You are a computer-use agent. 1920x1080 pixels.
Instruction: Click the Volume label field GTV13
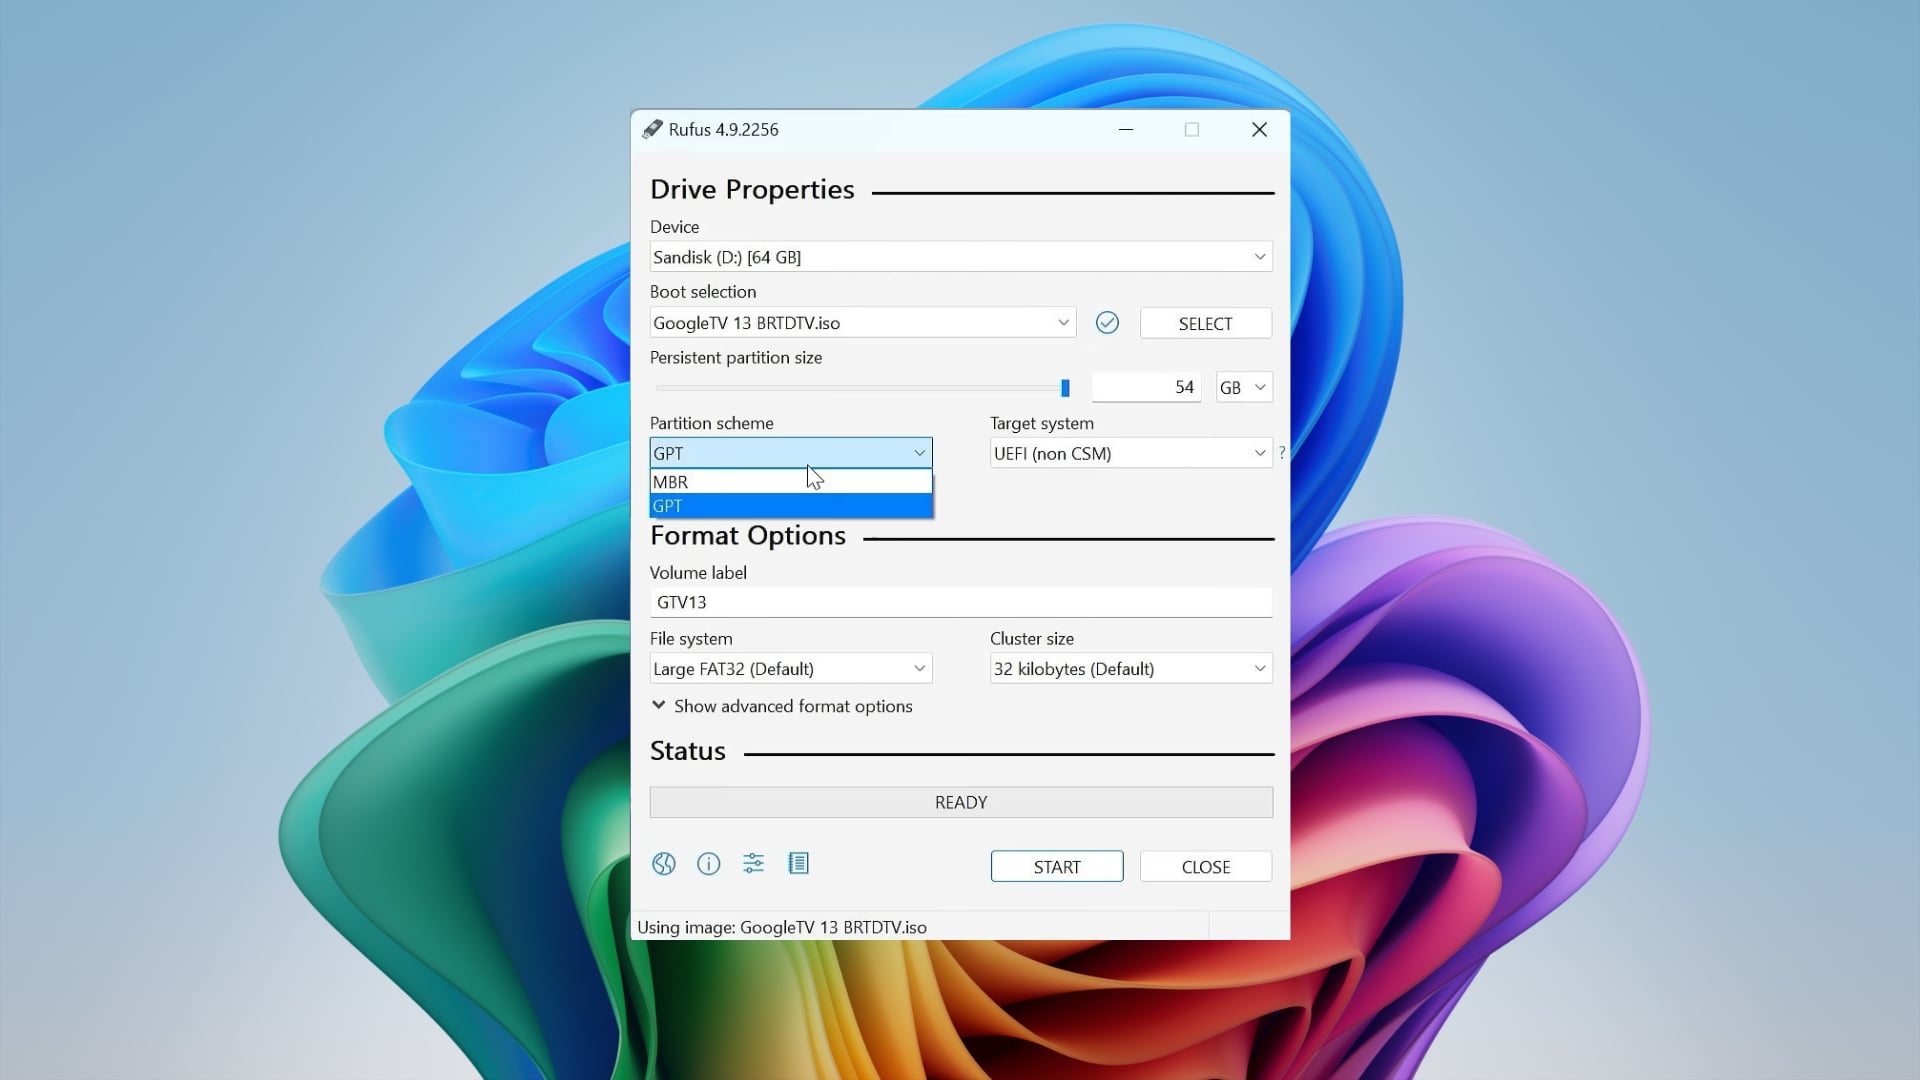click(x=961, y=602)
